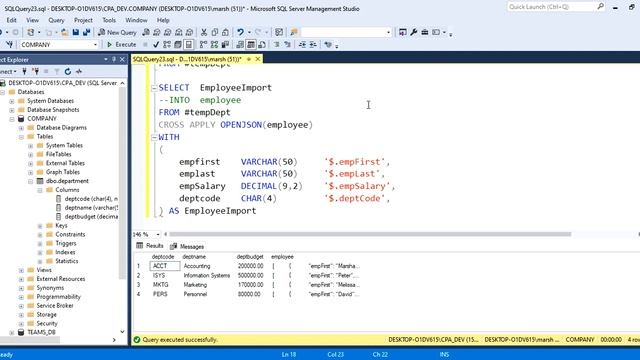Click the Object Explorer vertical scrollbar
Image resolution: width=640 pixels, height=360 pixels.
[122, 184]
